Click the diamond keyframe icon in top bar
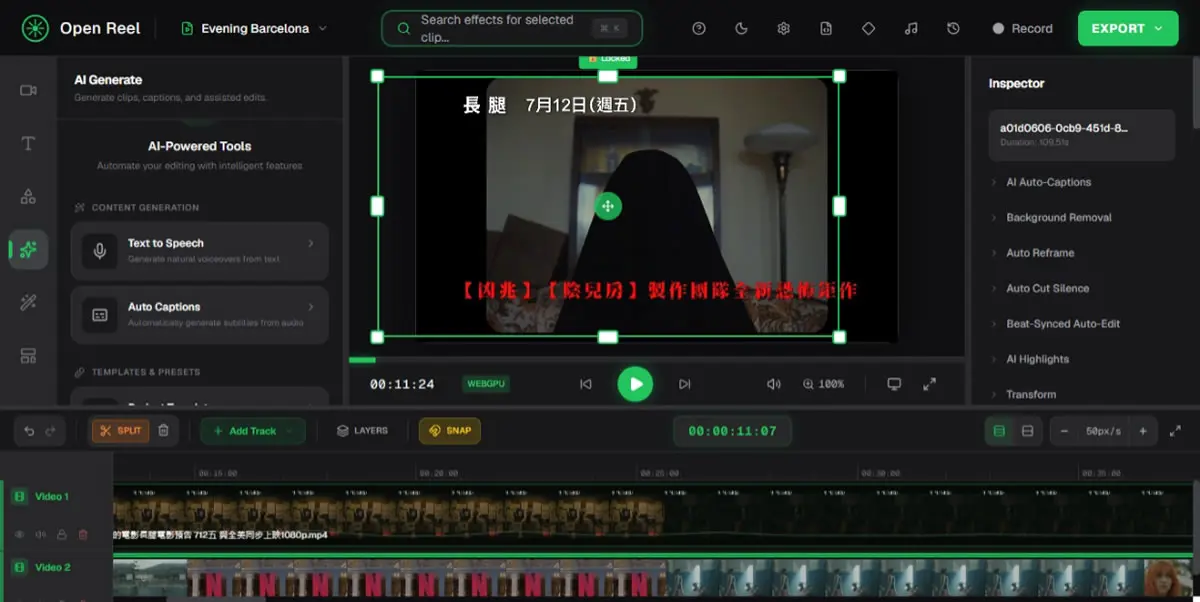Viewport: 1200px width, 602px height. click(x=868, y=28)
